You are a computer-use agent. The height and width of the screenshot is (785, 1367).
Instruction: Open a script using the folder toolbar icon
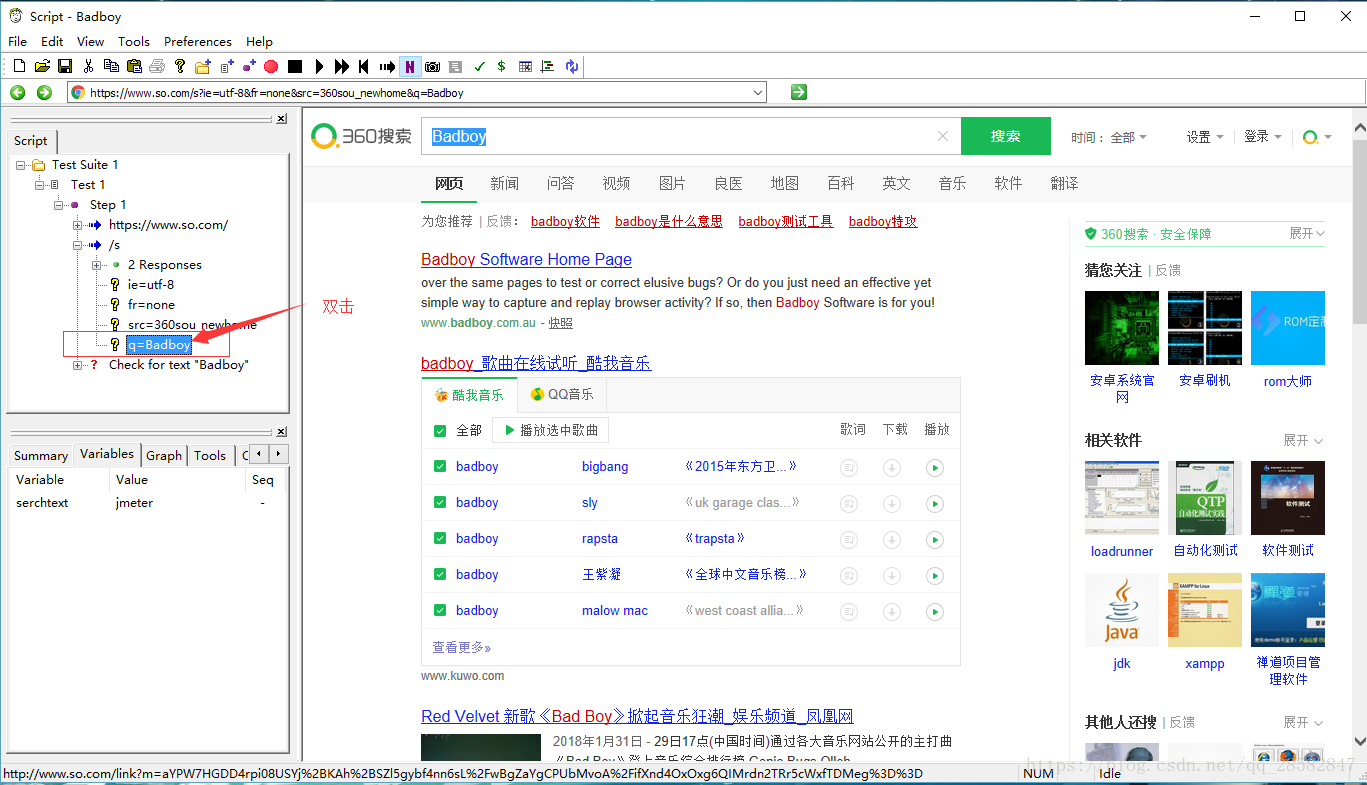(x=42, y=66)
